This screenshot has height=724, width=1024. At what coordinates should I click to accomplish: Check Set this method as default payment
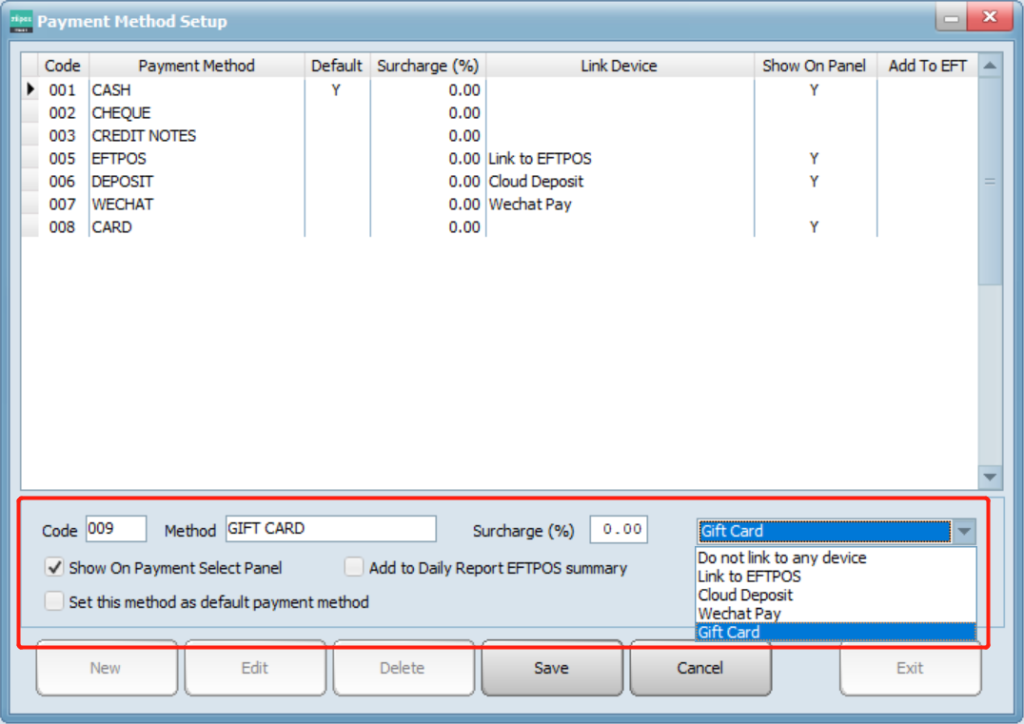click(x=56, y=602)
